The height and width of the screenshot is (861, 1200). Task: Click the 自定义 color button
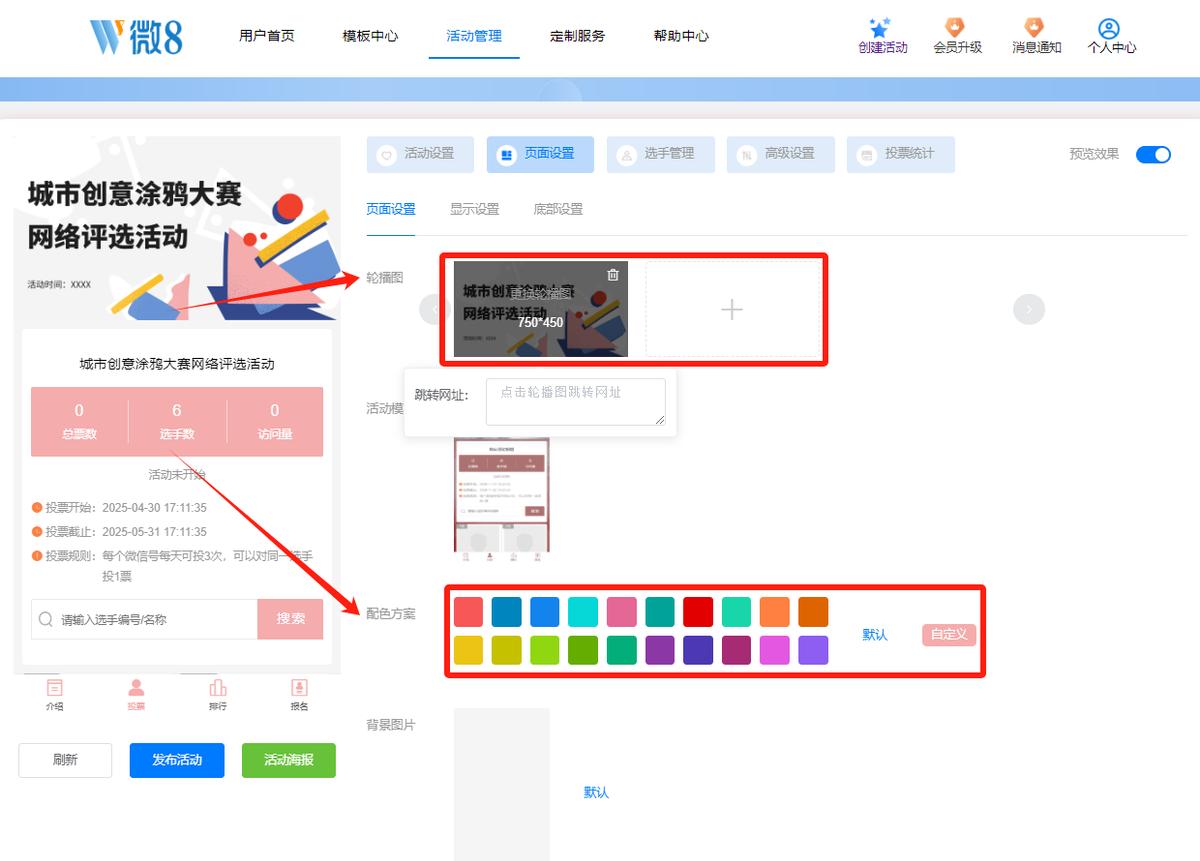[949, 634]
